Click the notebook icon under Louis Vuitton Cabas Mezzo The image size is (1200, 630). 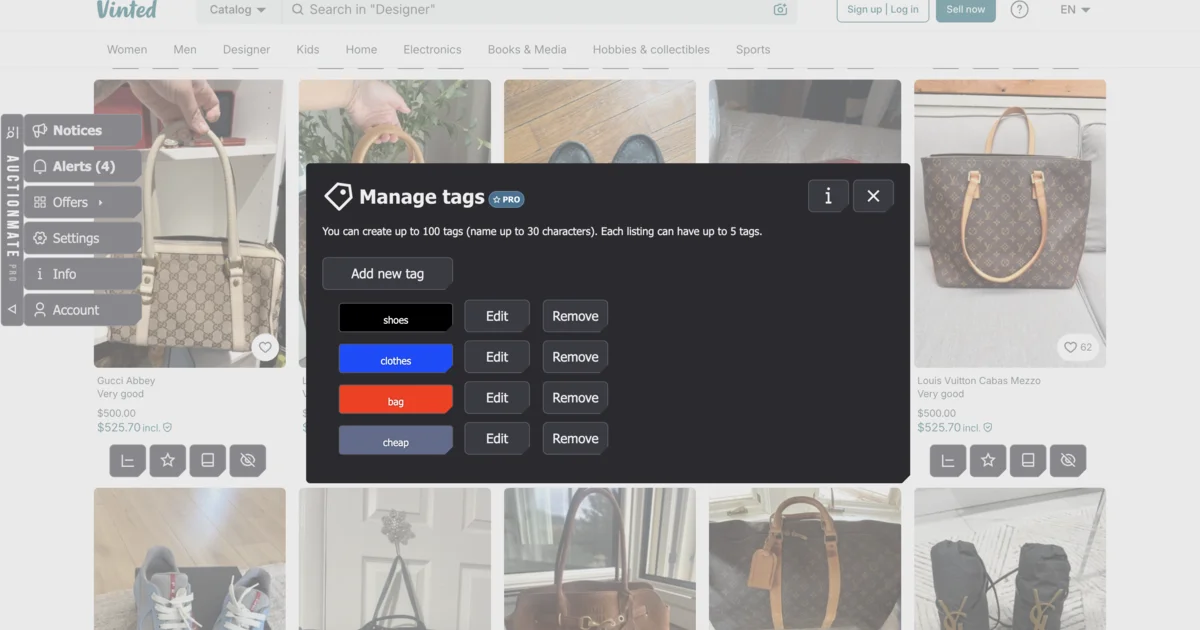pos(1028,461)
